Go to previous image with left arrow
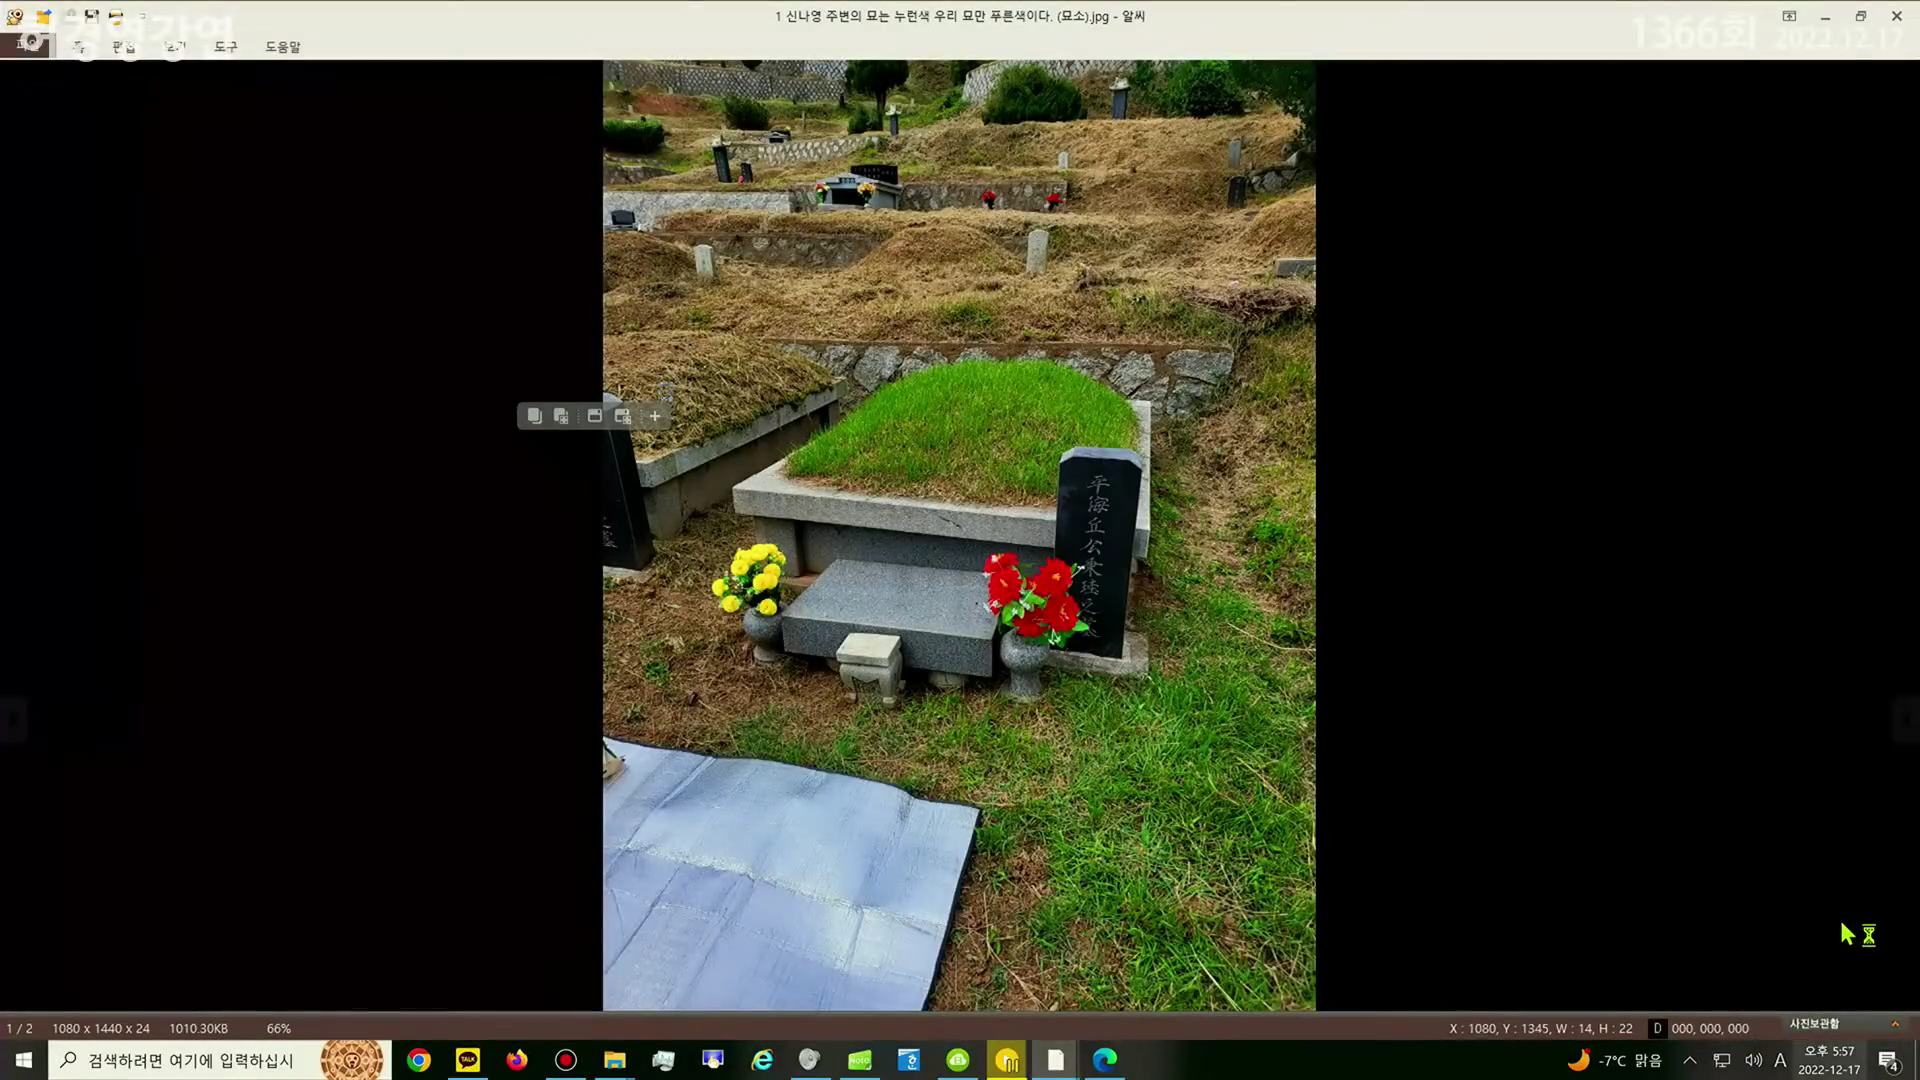Viewport: 1920px width, 1080px height. (x=13, y=719)
